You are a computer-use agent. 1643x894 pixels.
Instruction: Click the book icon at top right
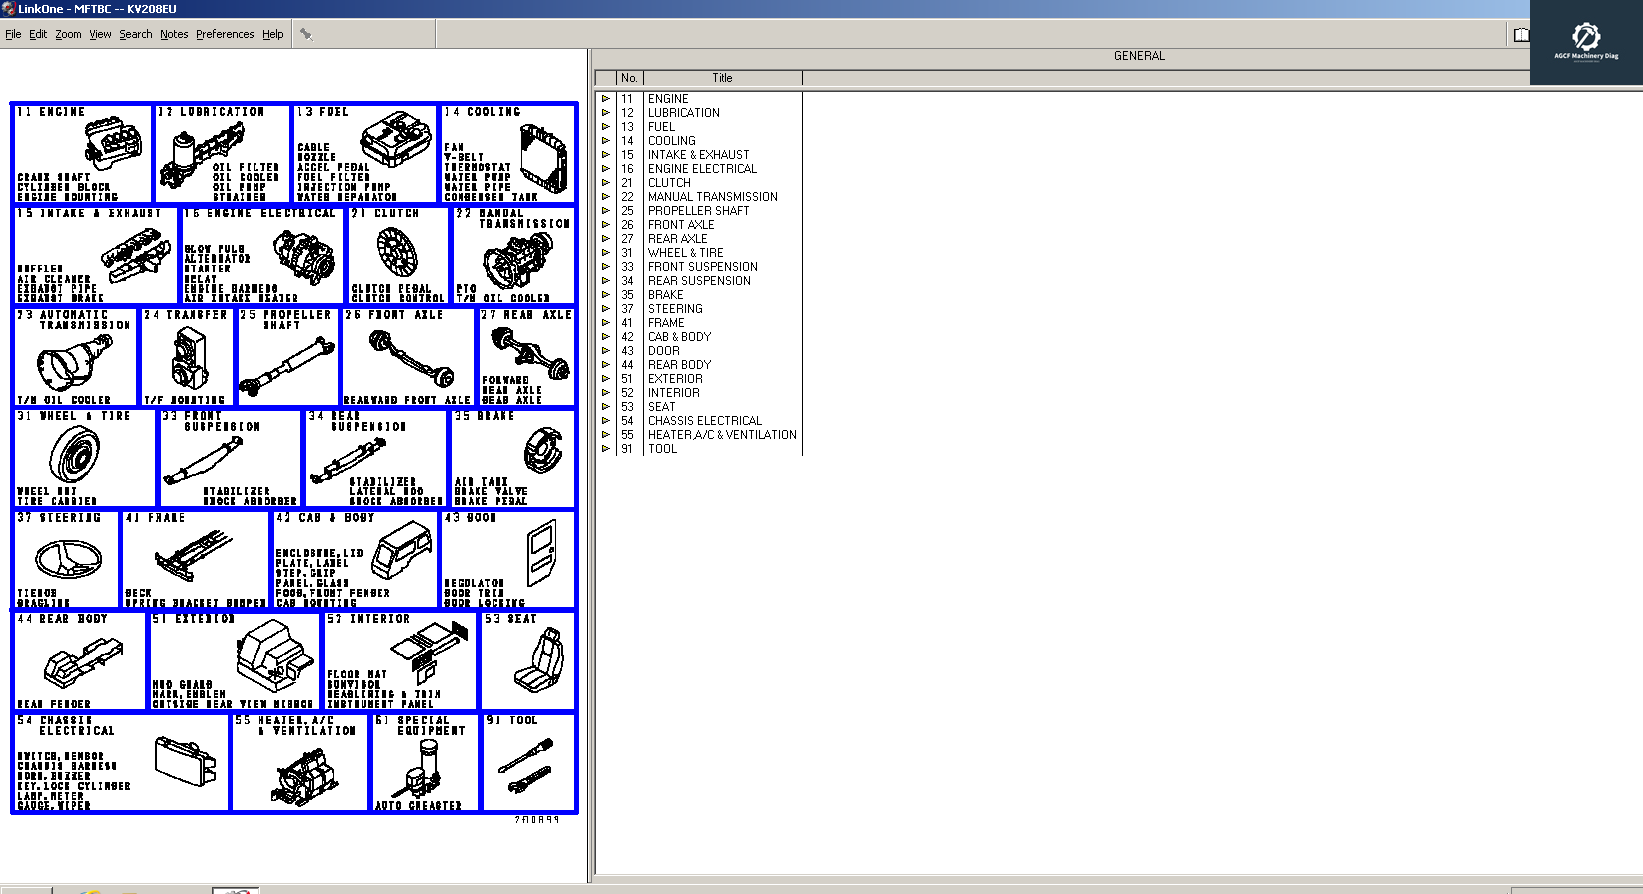1520,35
